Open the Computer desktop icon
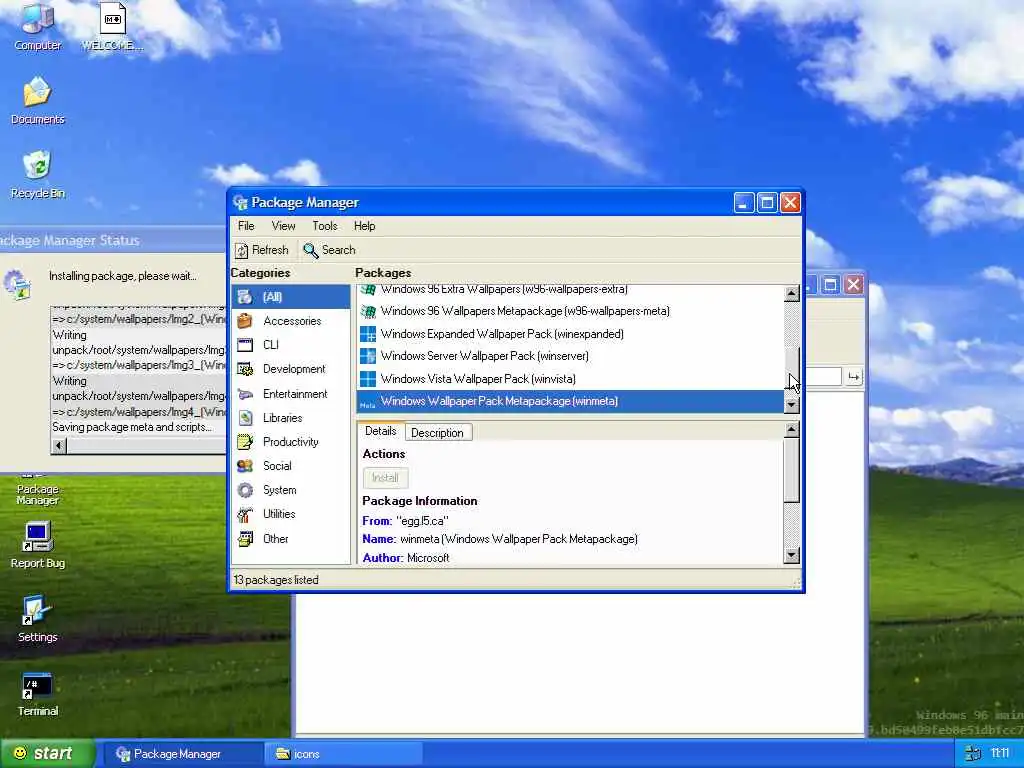The height and width of the screenshot is (768, 1024). (37, 26)
